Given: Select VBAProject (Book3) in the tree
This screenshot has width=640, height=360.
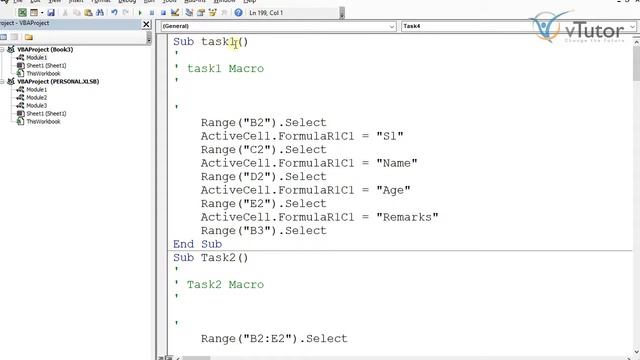Looking at the screenshot, I should 45,49.
